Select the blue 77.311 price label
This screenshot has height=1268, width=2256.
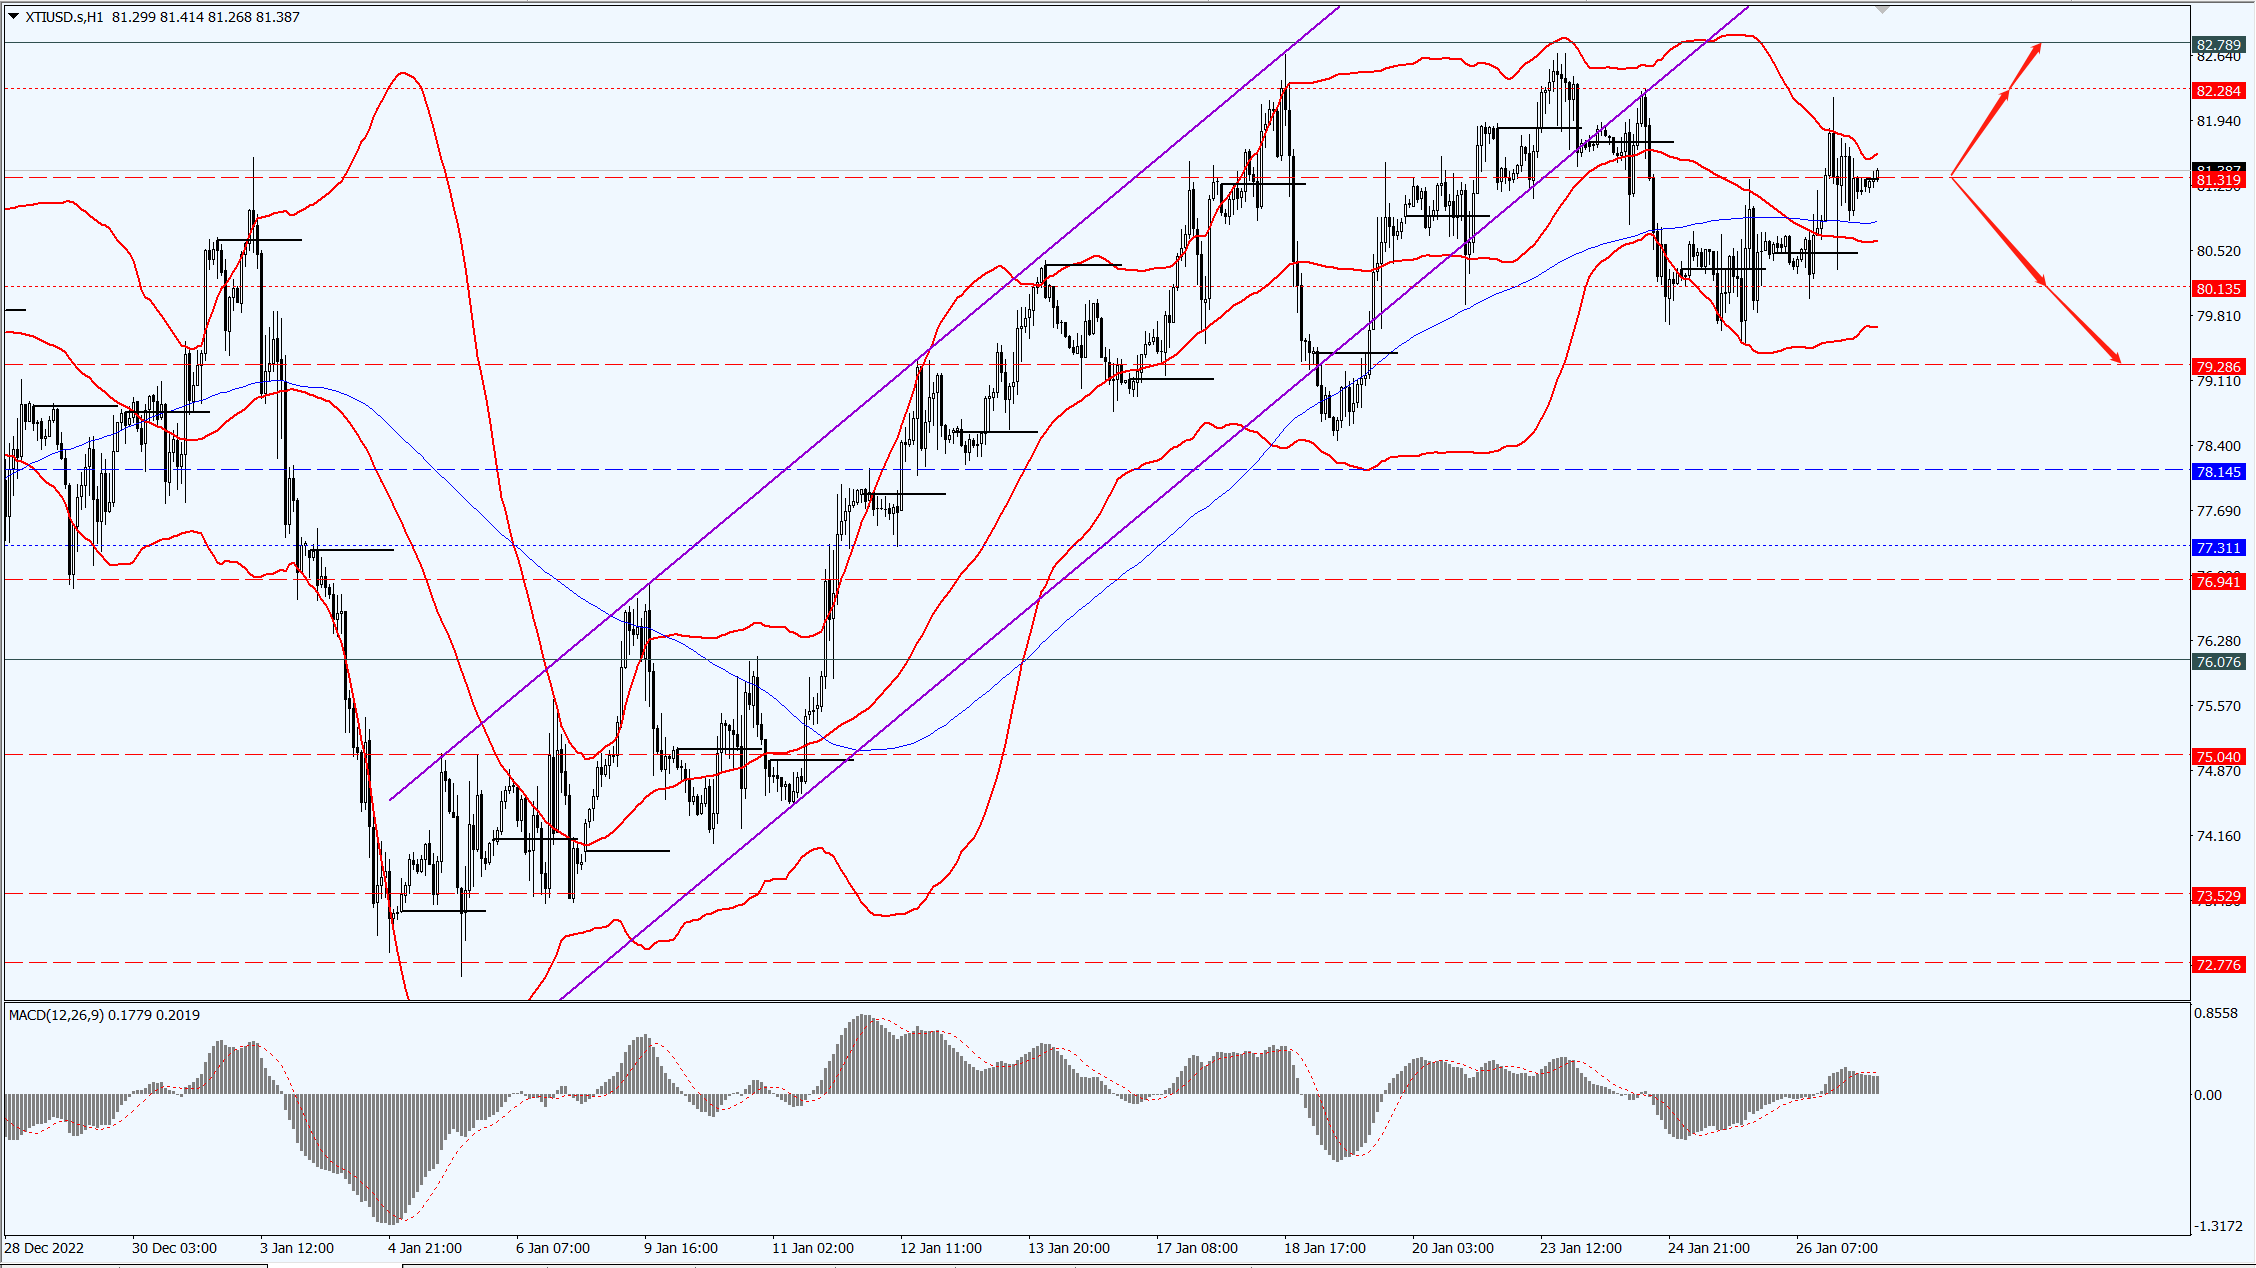[x=2218, y=548]
